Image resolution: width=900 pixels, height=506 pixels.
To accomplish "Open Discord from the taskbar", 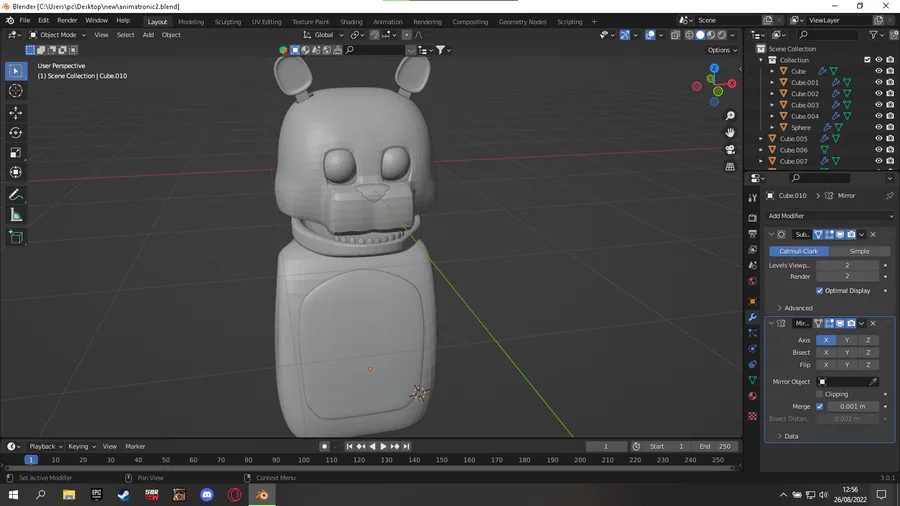I will point(207,495).
